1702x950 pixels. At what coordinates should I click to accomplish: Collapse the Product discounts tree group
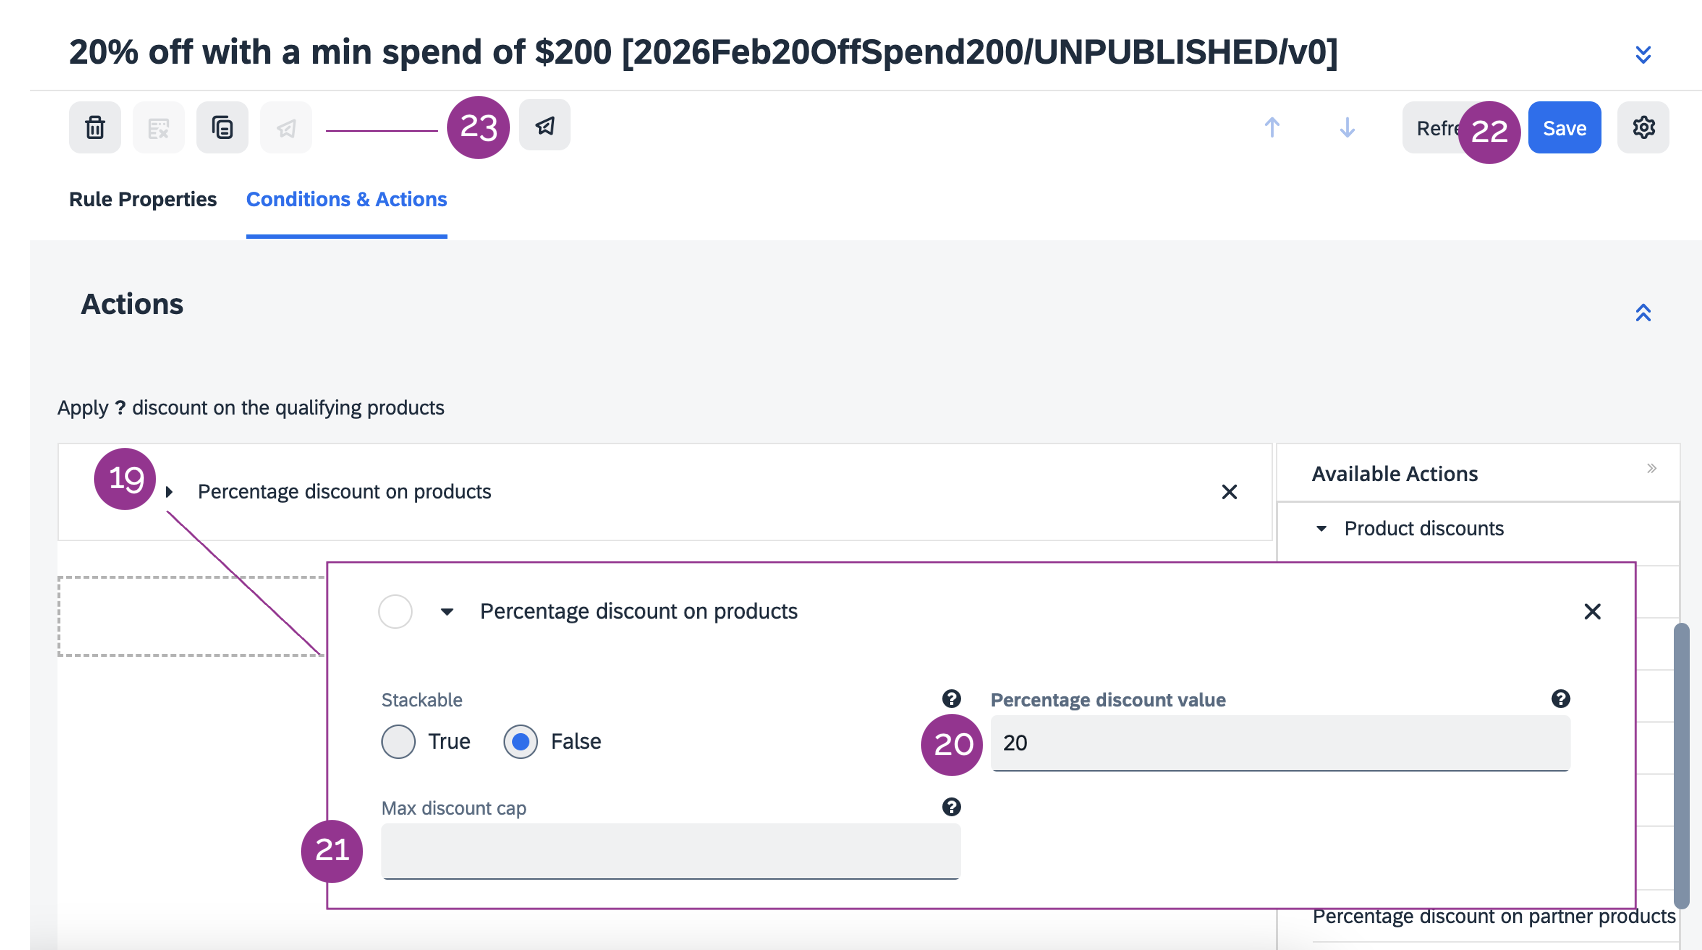pos(1321,529)
